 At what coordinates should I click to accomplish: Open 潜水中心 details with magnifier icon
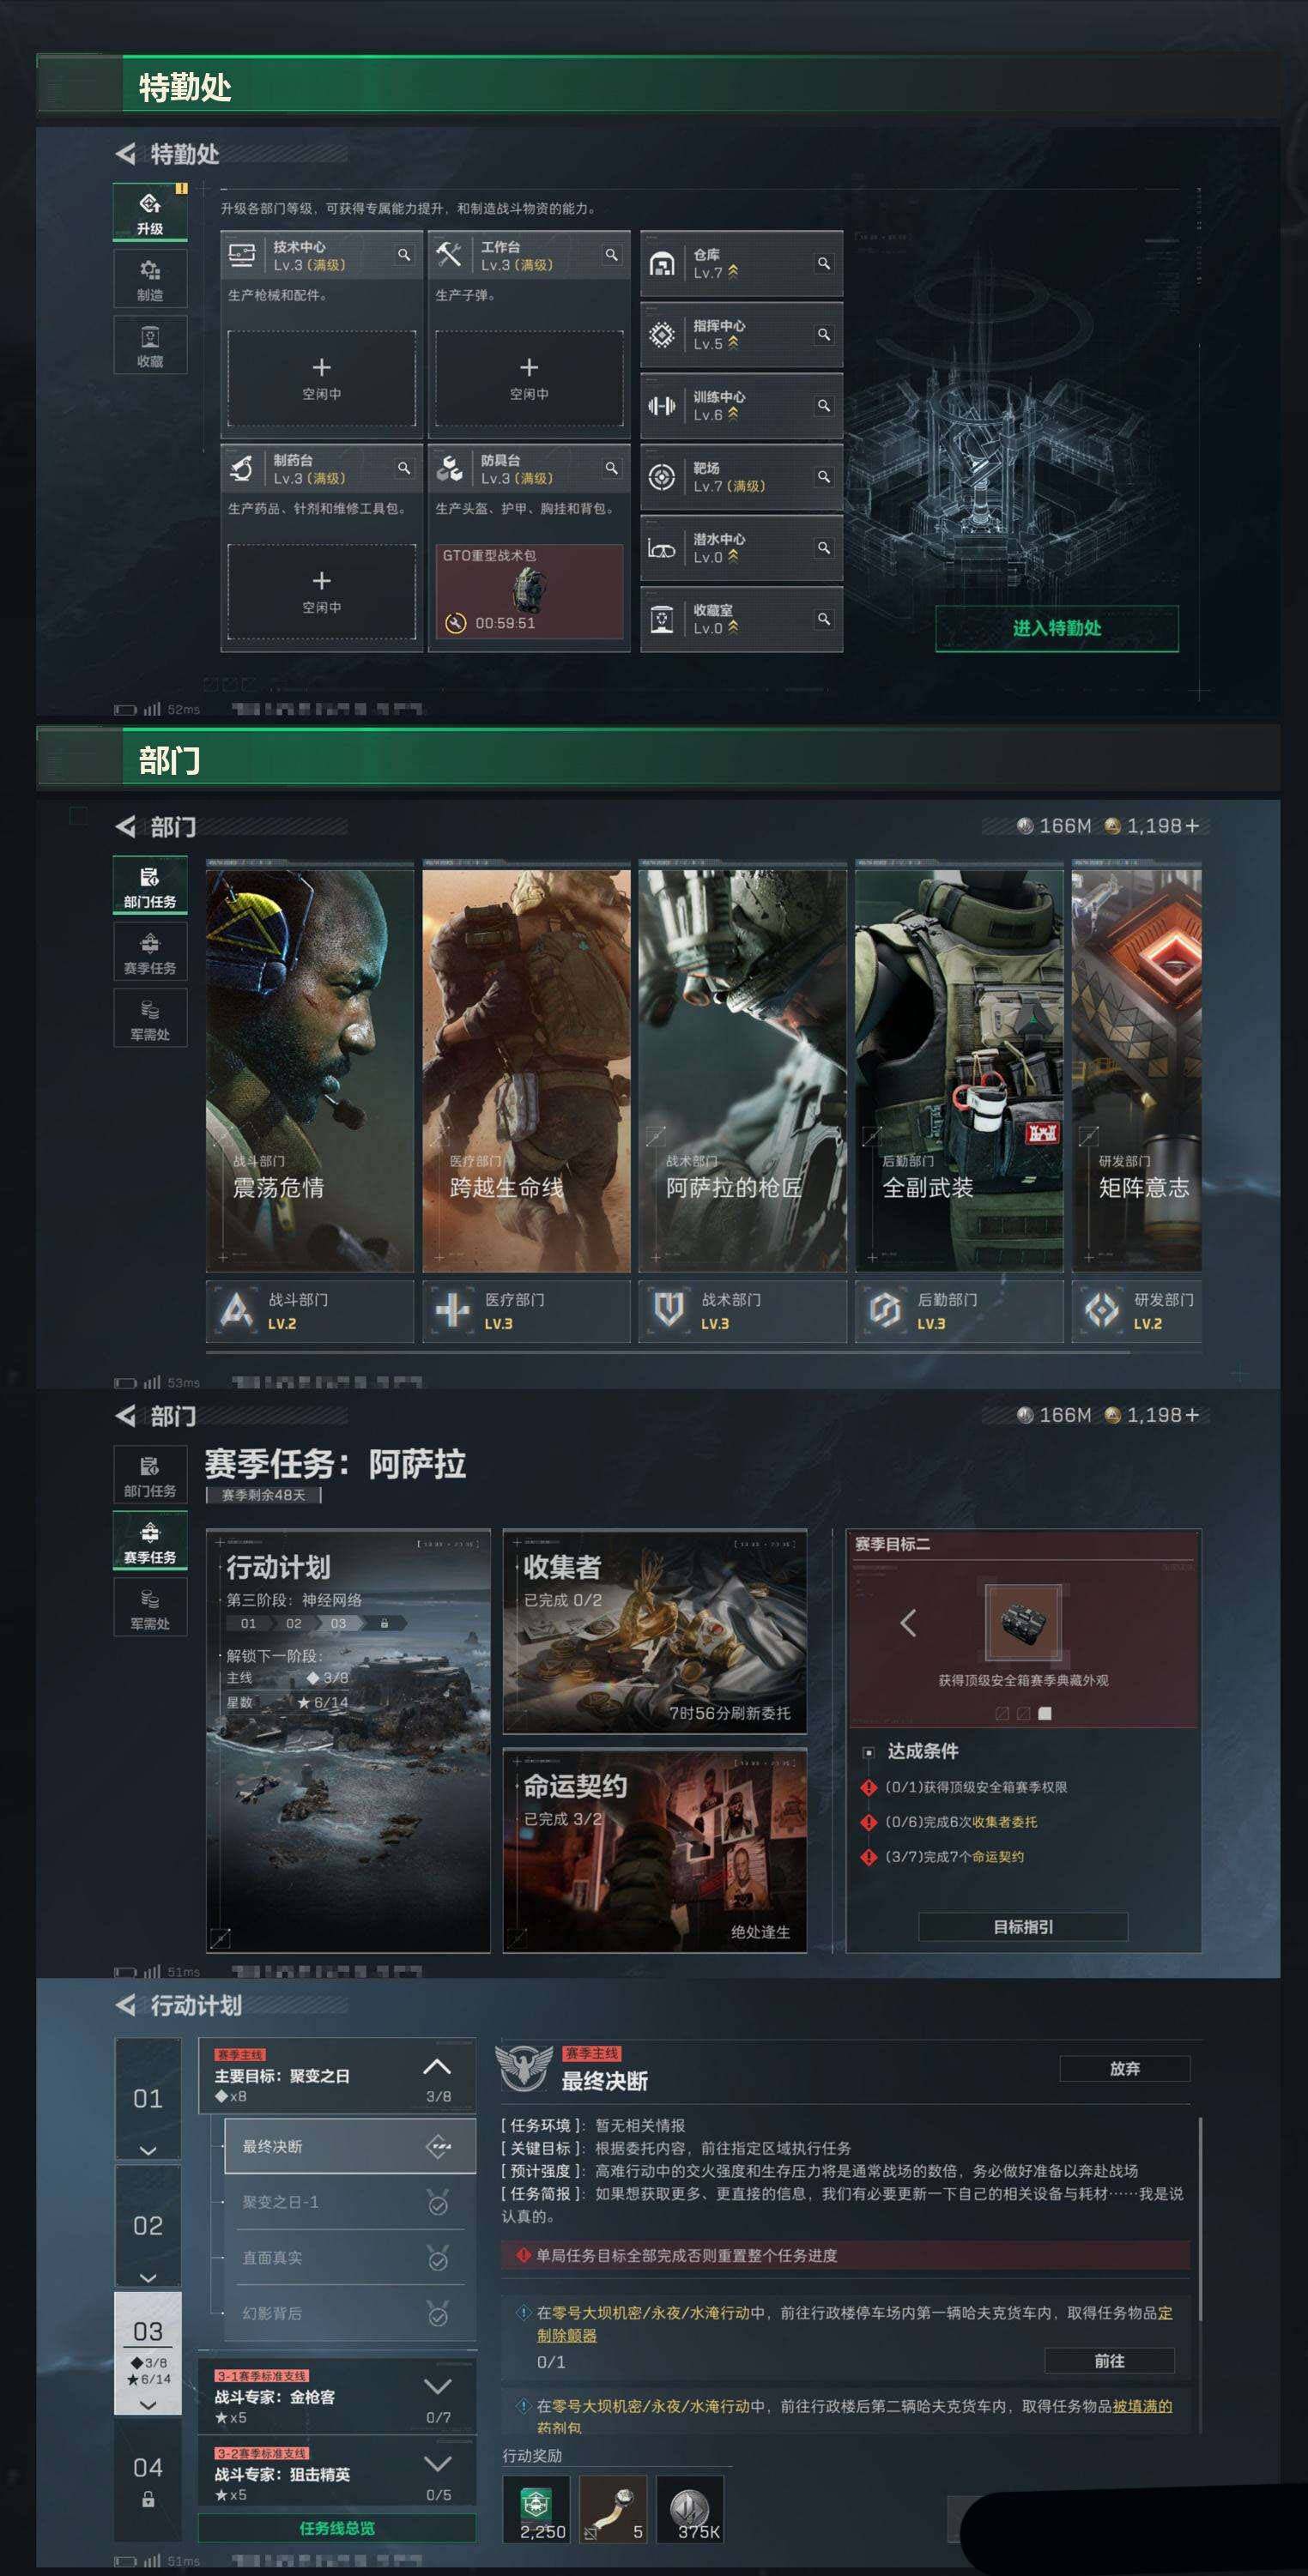click(824, 548)
